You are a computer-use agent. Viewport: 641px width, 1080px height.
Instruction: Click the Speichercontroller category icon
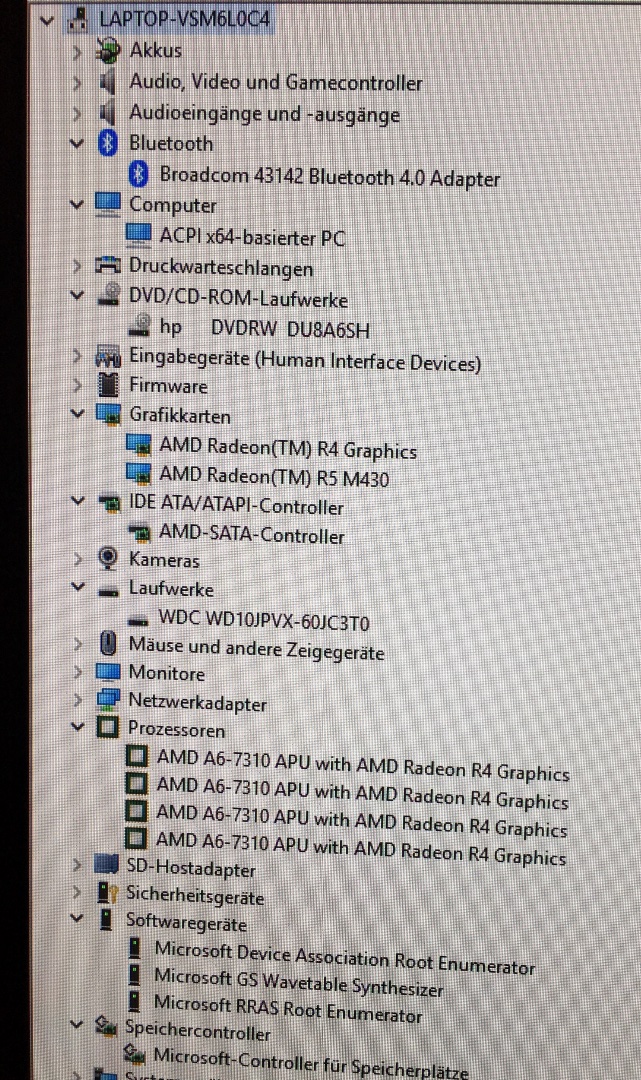(x=105, y=1027)
